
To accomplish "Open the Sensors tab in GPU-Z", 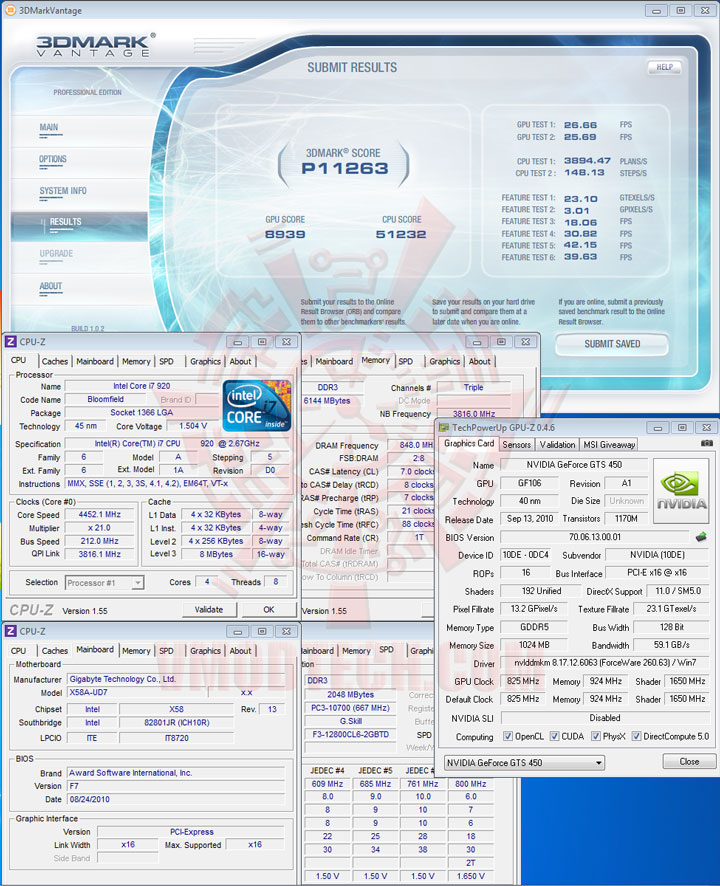I will pos(517,445).
